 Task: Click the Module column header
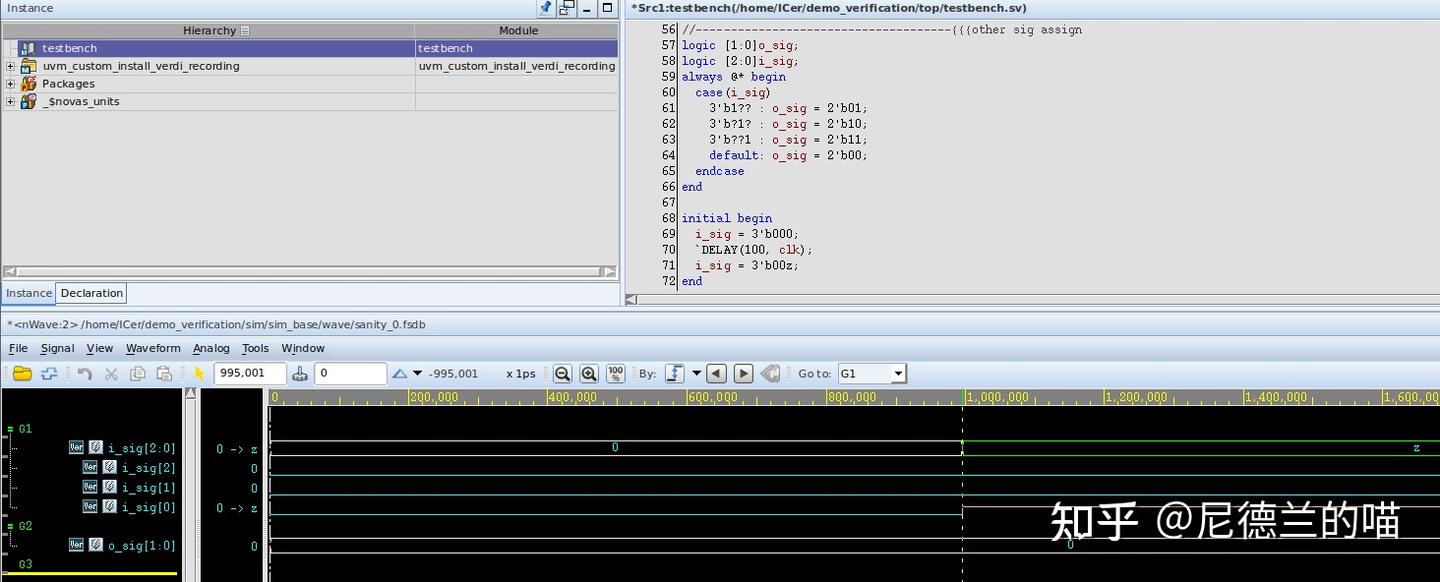[x=517, y=31]
